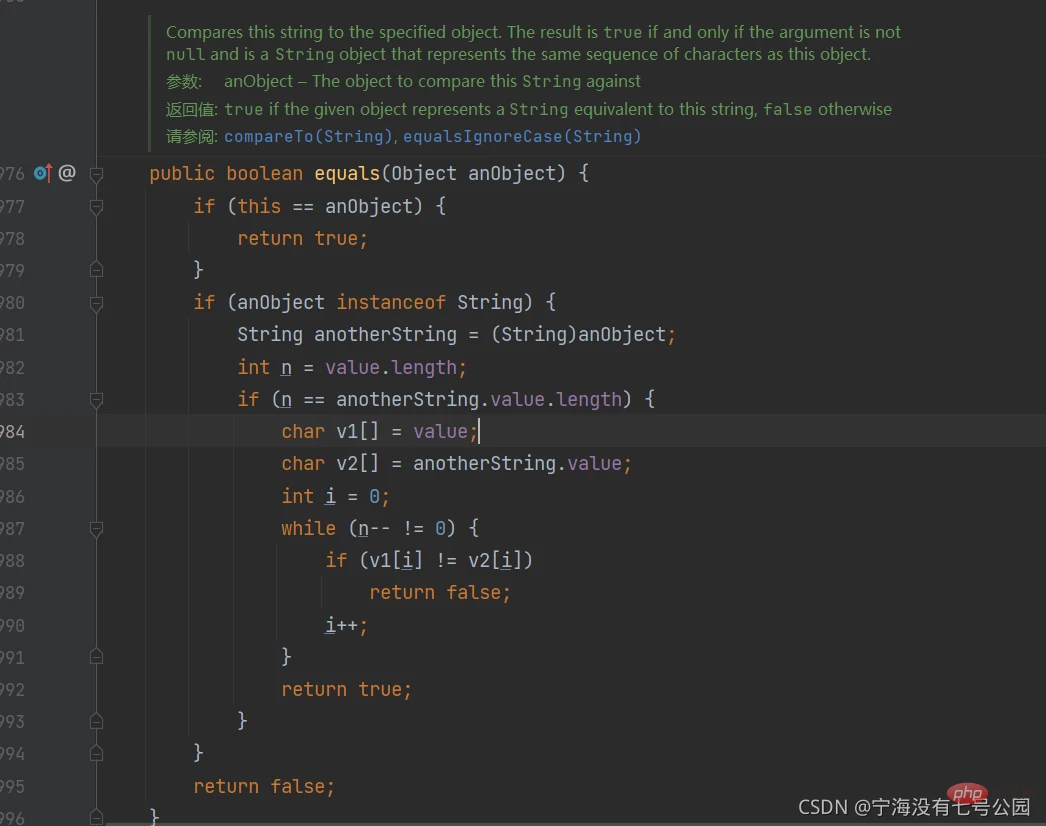
Task: Click line number 985 in the gutter
Action: click(20, 463)
